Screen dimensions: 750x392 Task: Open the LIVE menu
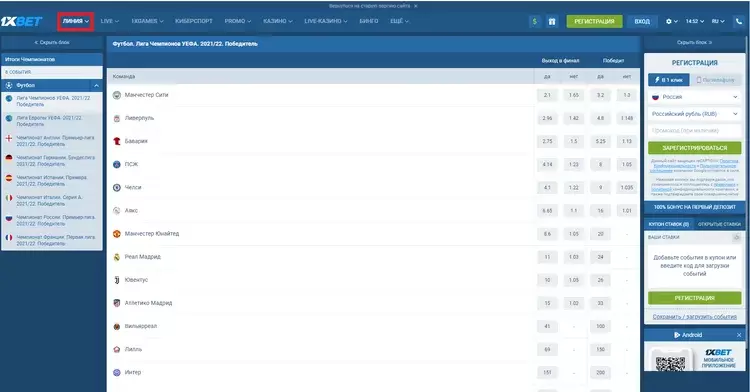[110, 21]
